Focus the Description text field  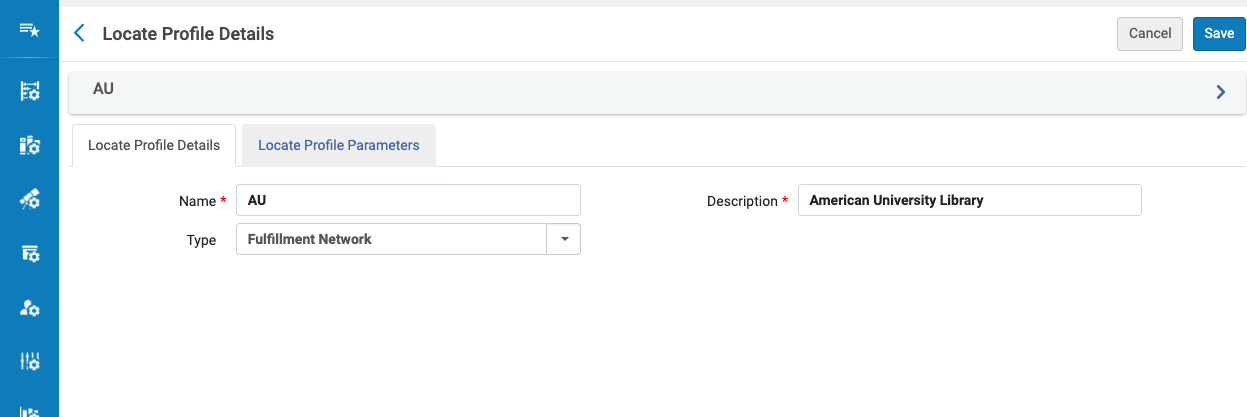(969, 200)
